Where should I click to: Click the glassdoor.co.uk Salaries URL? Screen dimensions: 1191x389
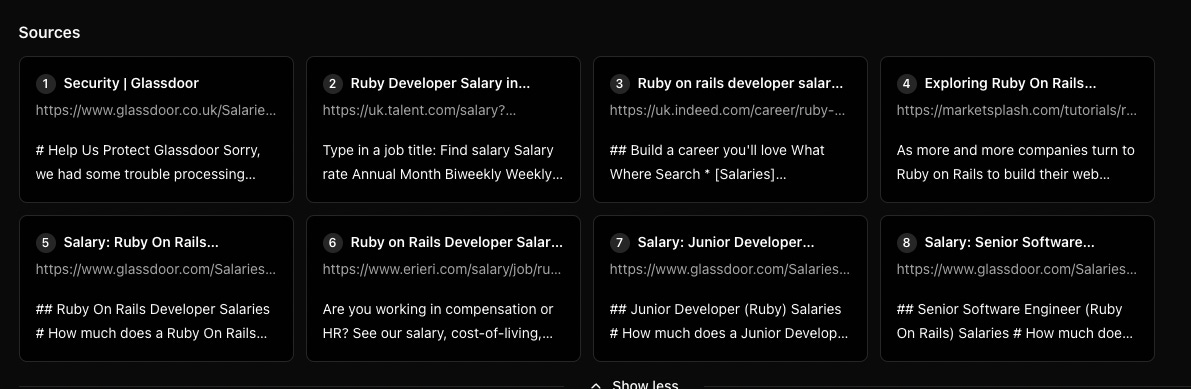point(156,110)
